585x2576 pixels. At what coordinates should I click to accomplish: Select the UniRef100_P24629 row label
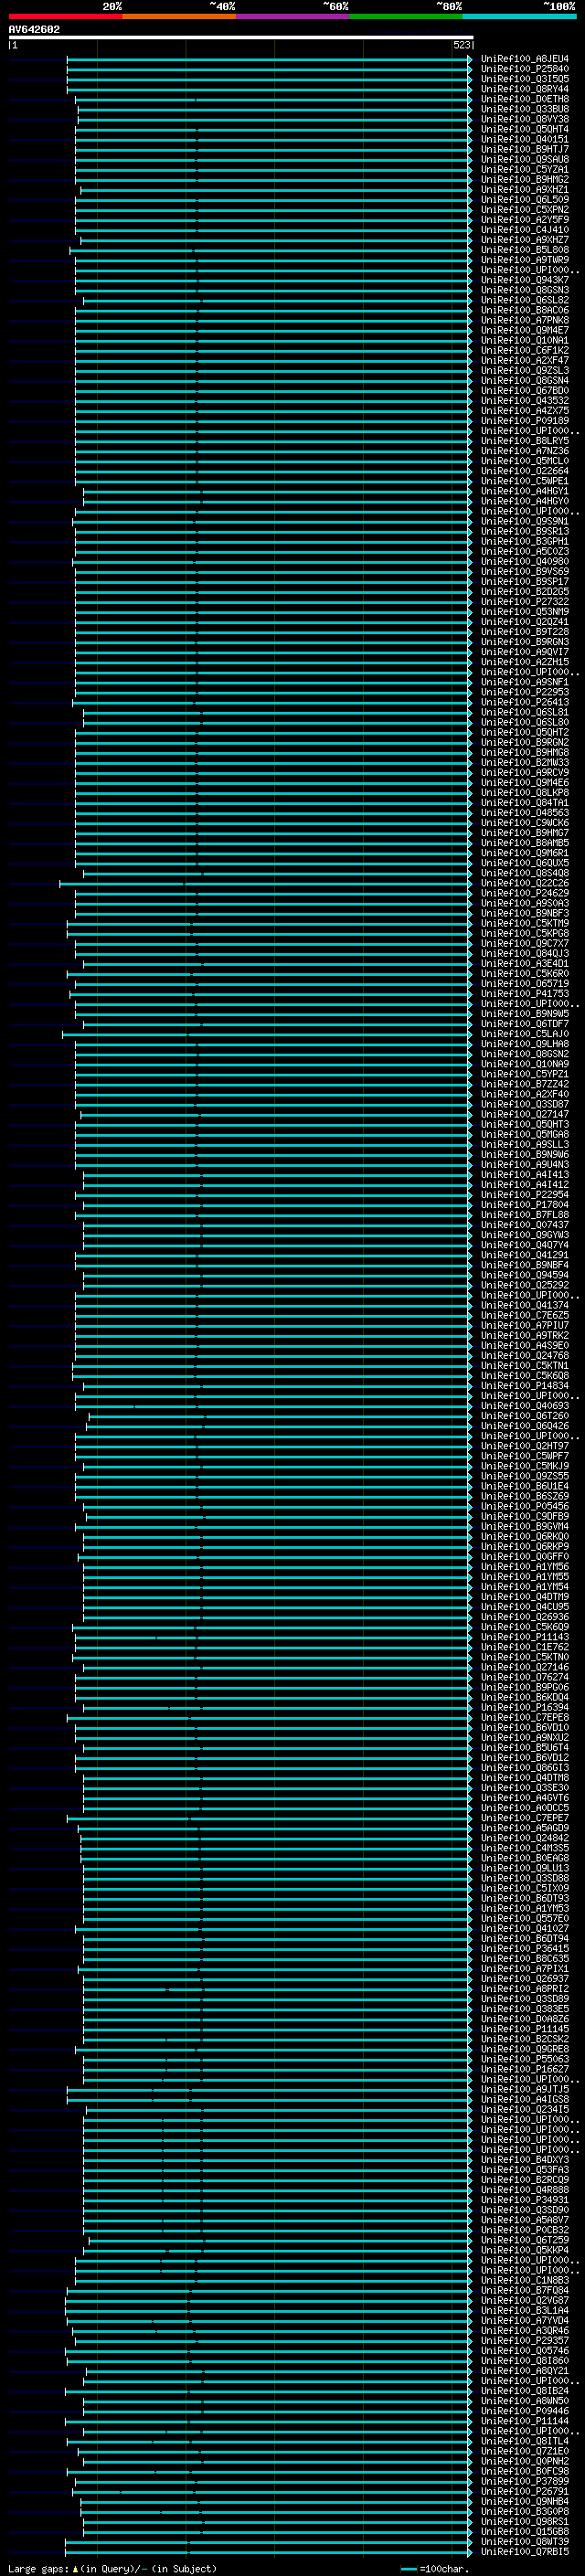(525, 893)
